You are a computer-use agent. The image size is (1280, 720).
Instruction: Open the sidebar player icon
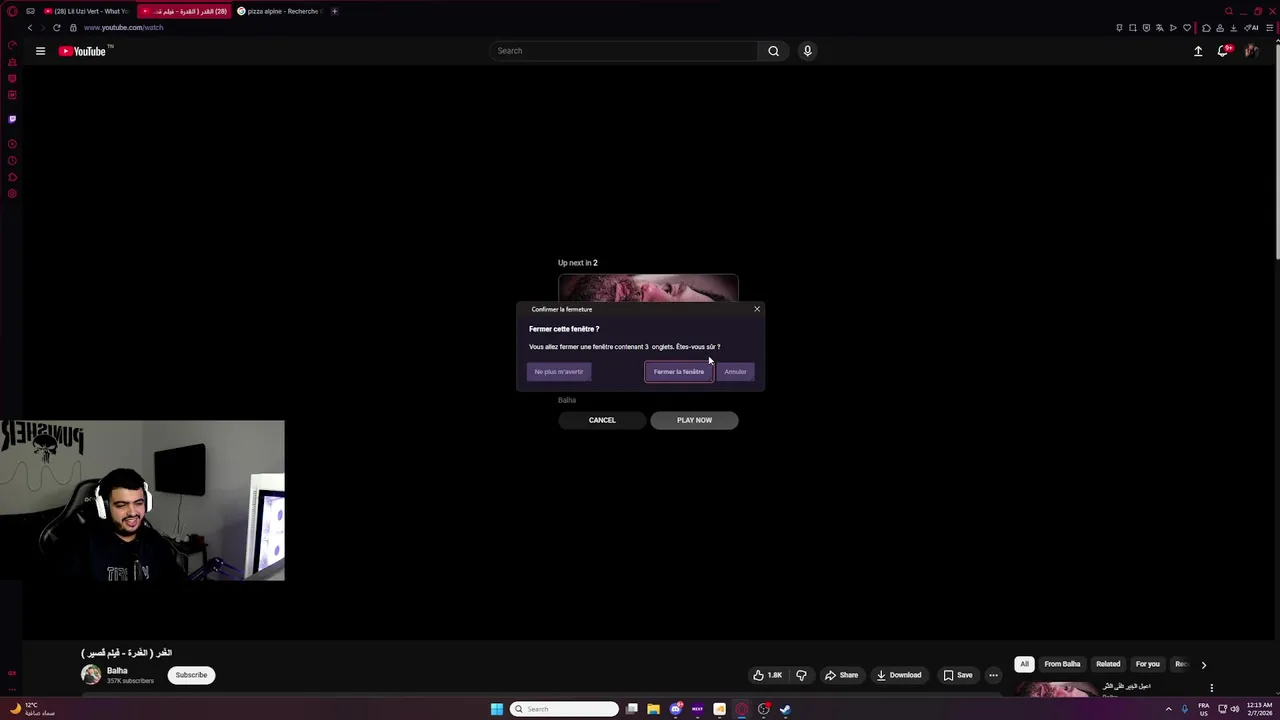[x=12, y=143]
